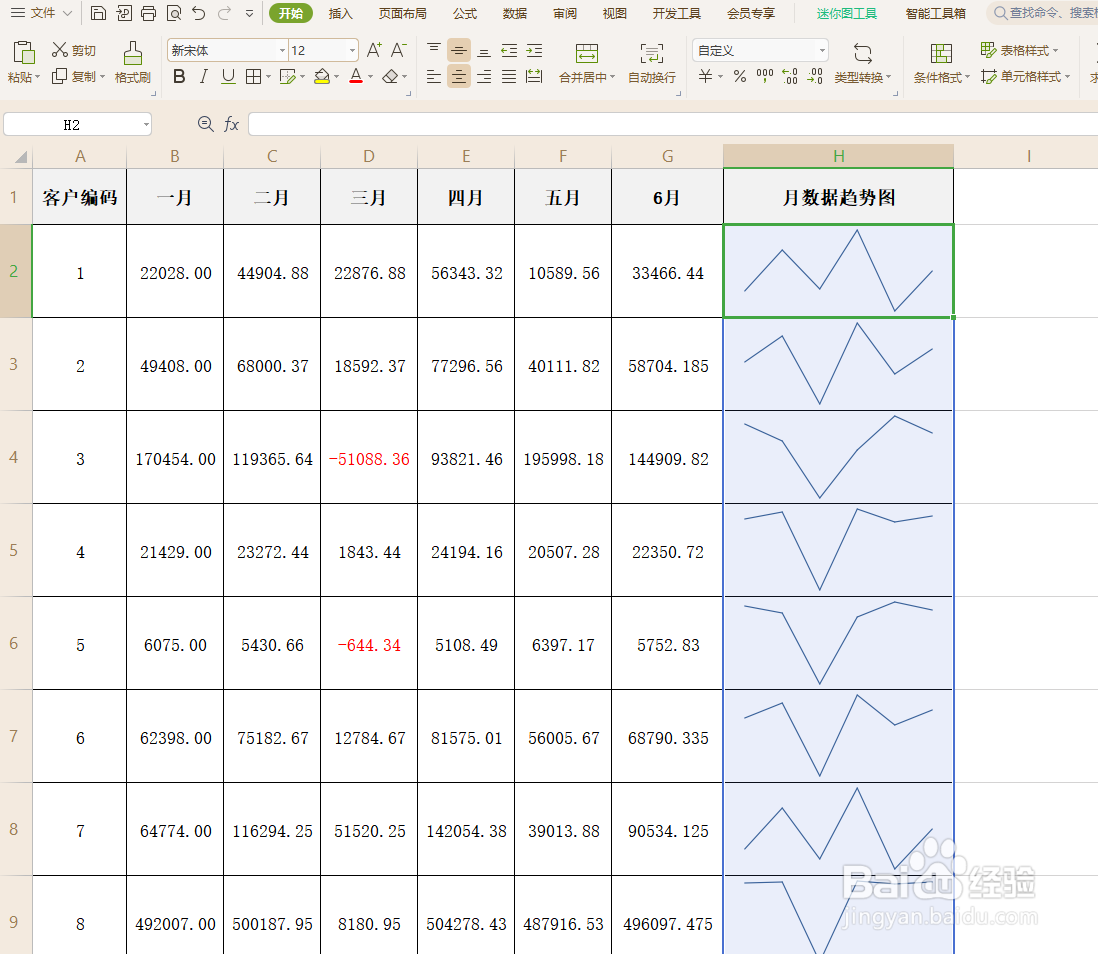Select row 5 header
Screen dimensions: 1098x954
15,550
